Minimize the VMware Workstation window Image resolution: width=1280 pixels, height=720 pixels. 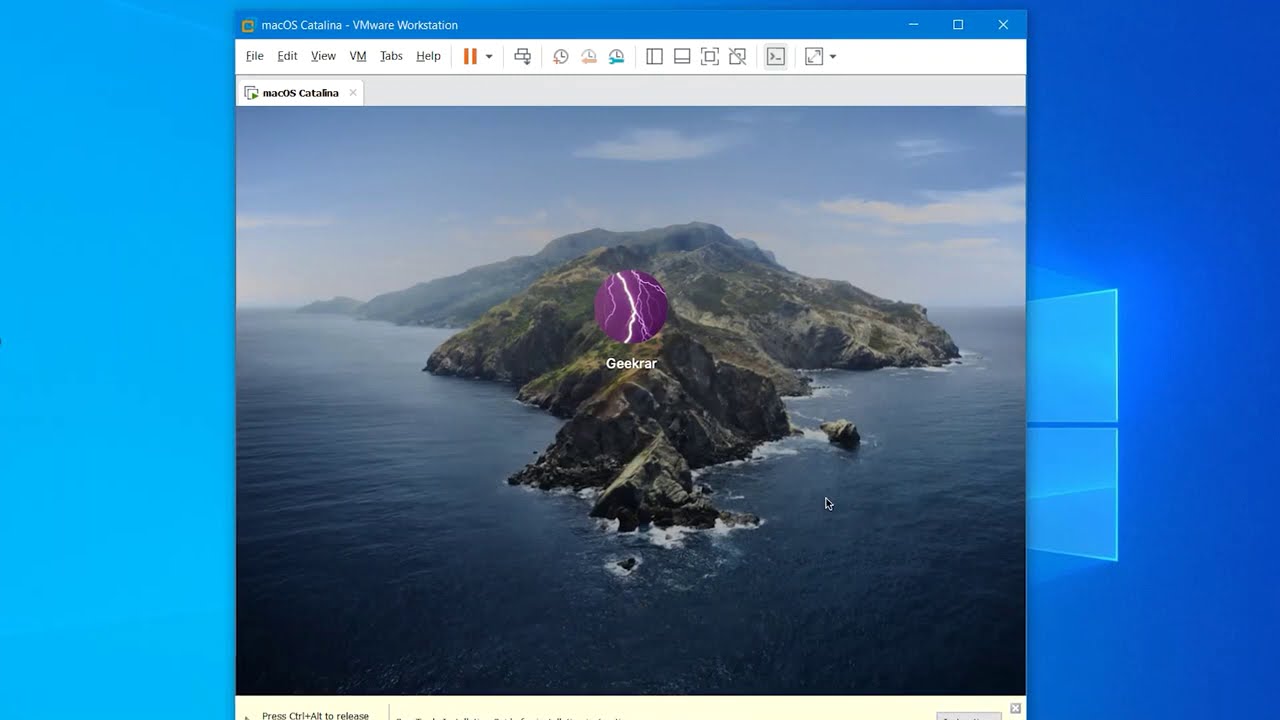coord(913,25)
